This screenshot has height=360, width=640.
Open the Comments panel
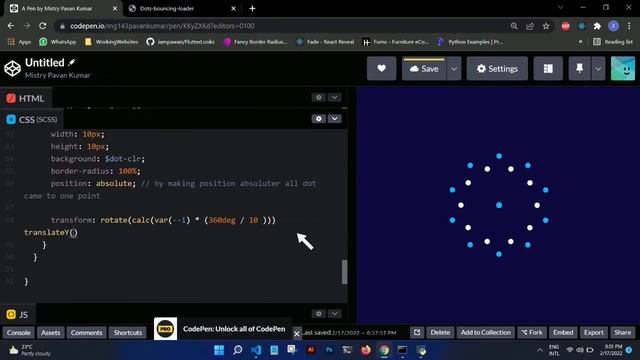pyautogui.click(x=87, y=333)
